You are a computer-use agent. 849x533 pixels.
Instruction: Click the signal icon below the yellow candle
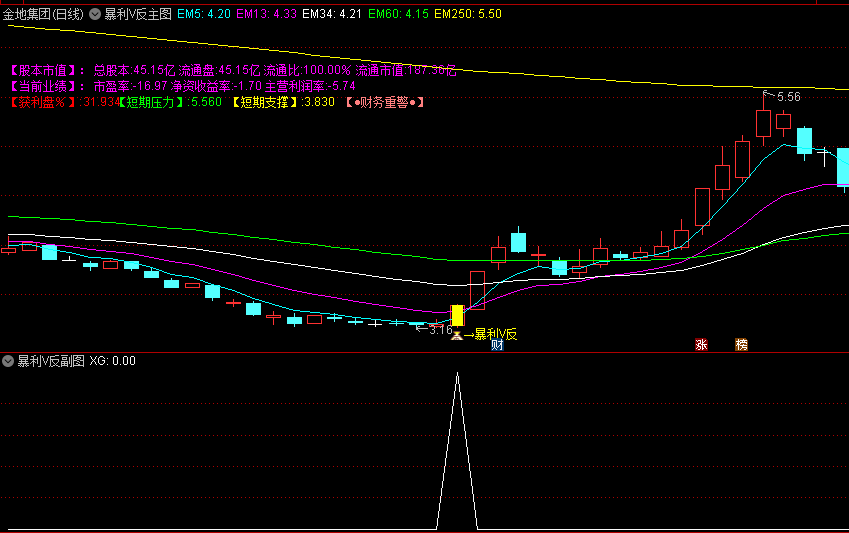(x=457, y=335)
